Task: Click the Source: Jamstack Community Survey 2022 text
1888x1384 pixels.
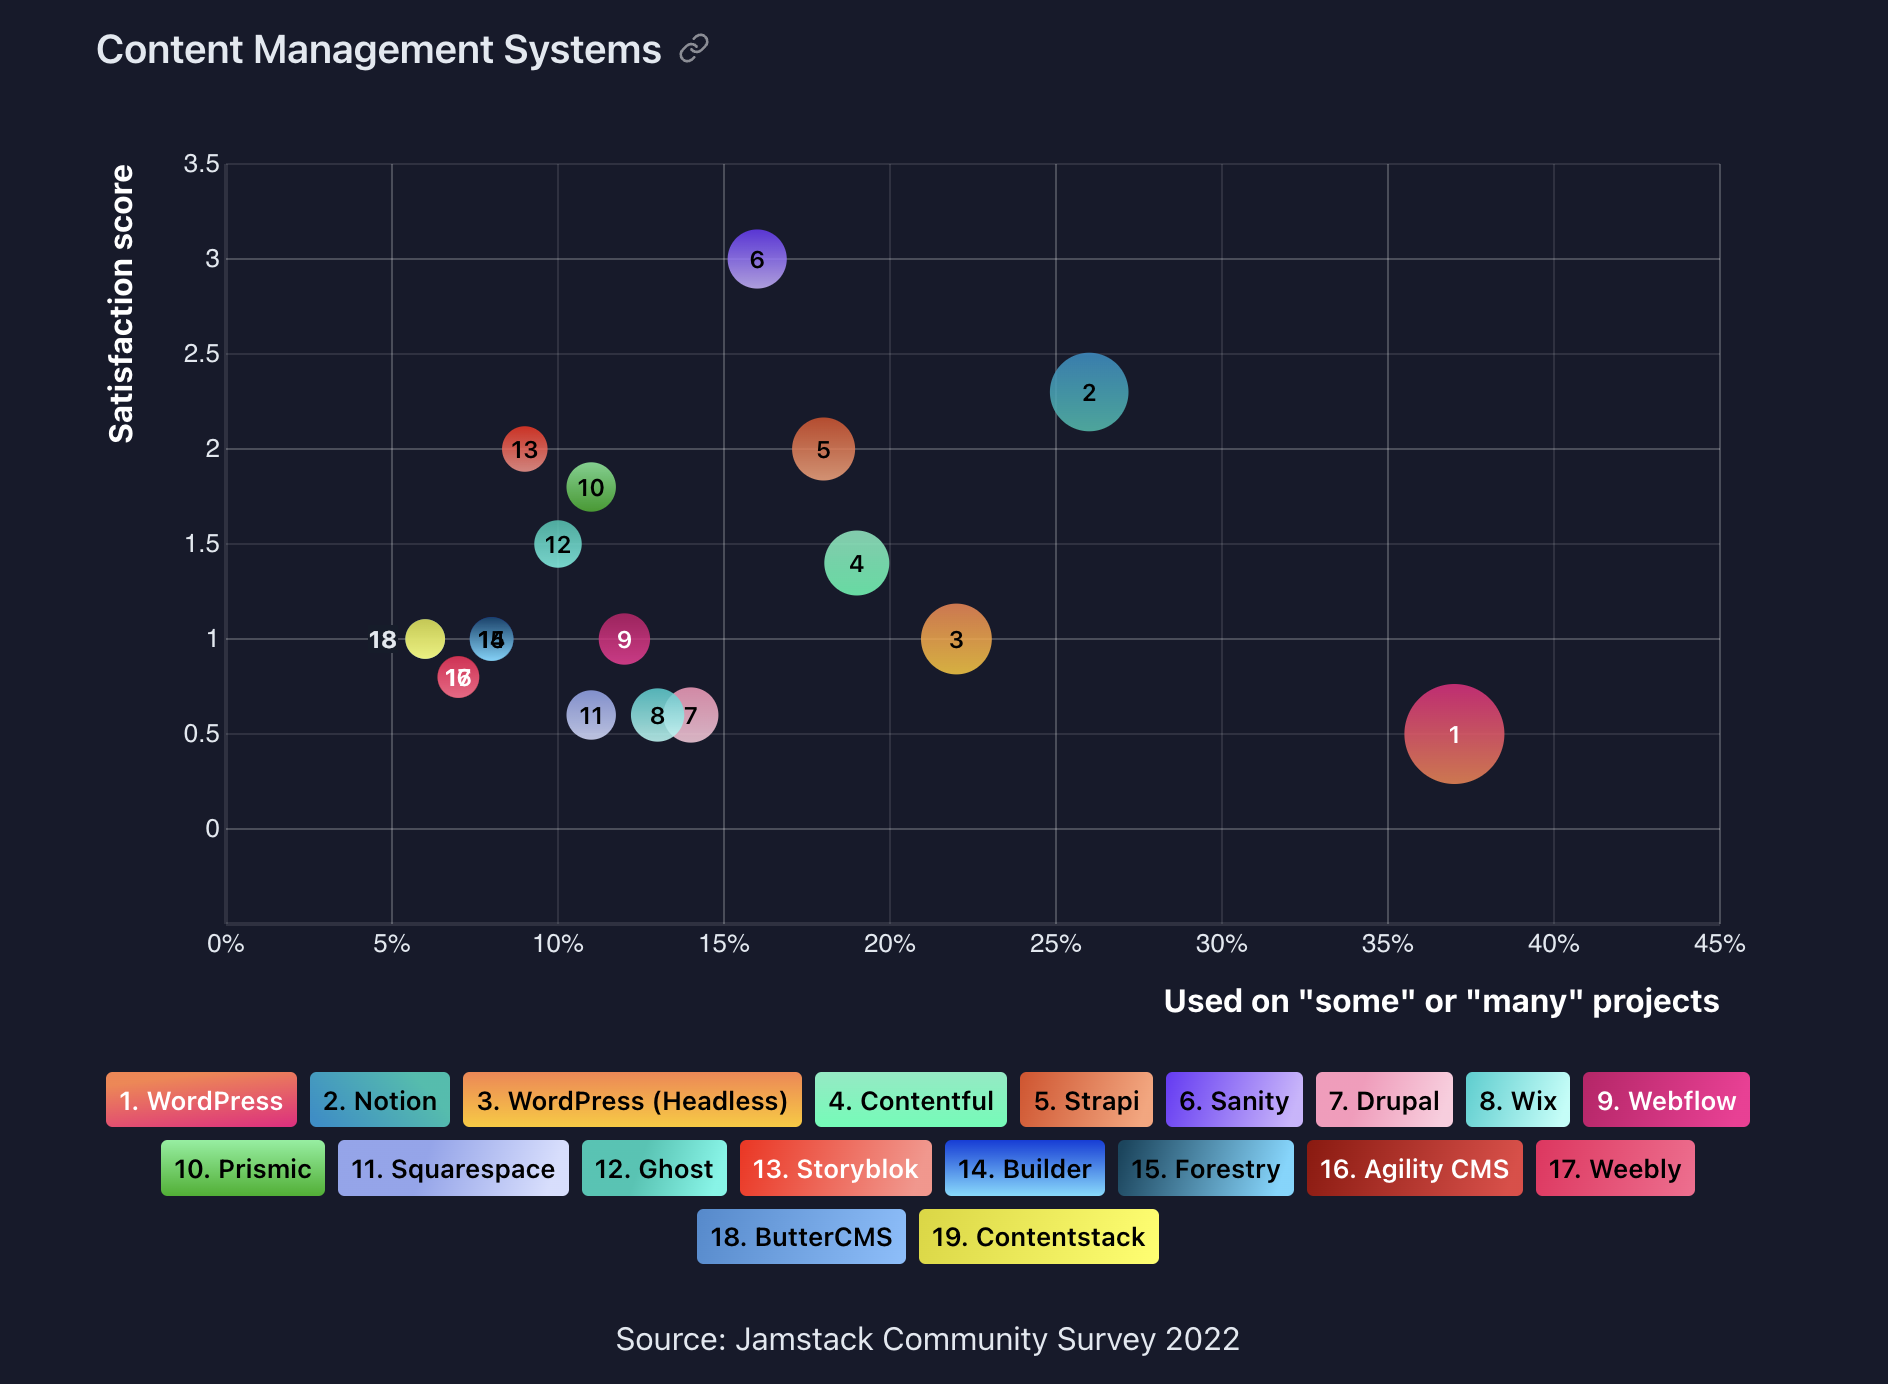Action: [x=927, y=1339]
